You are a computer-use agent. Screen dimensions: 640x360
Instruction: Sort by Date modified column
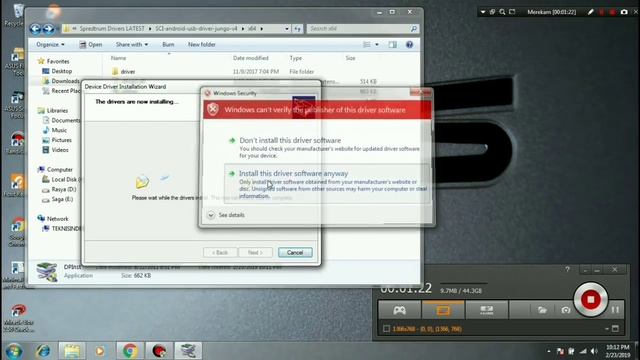pos(251,58)
